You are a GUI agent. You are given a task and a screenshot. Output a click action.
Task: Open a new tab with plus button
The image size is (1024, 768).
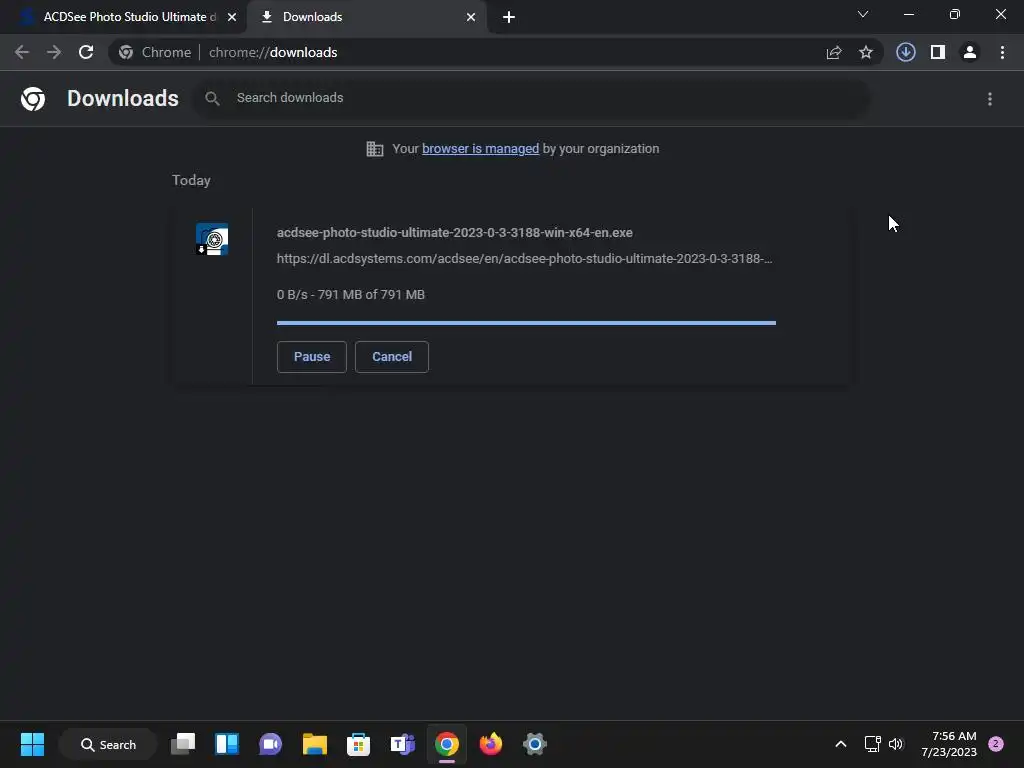(x=509, y=17)
